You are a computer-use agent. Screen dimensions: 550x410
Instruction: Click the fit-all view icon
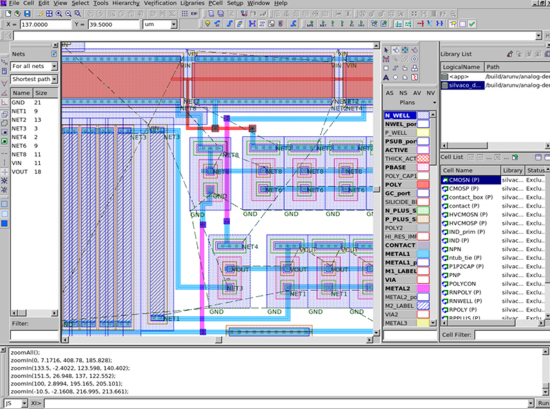(49, 14)
